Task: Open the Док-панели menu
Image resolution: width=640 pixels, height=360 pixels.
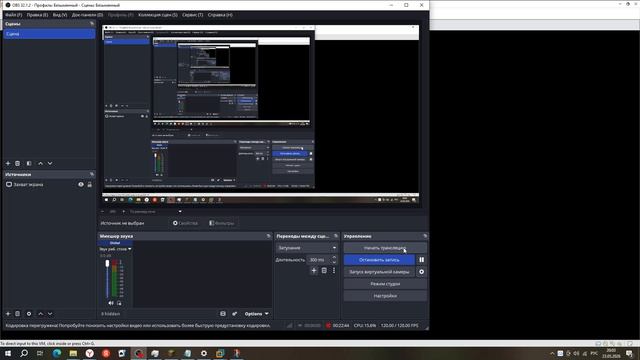Action: click(87, 15)
